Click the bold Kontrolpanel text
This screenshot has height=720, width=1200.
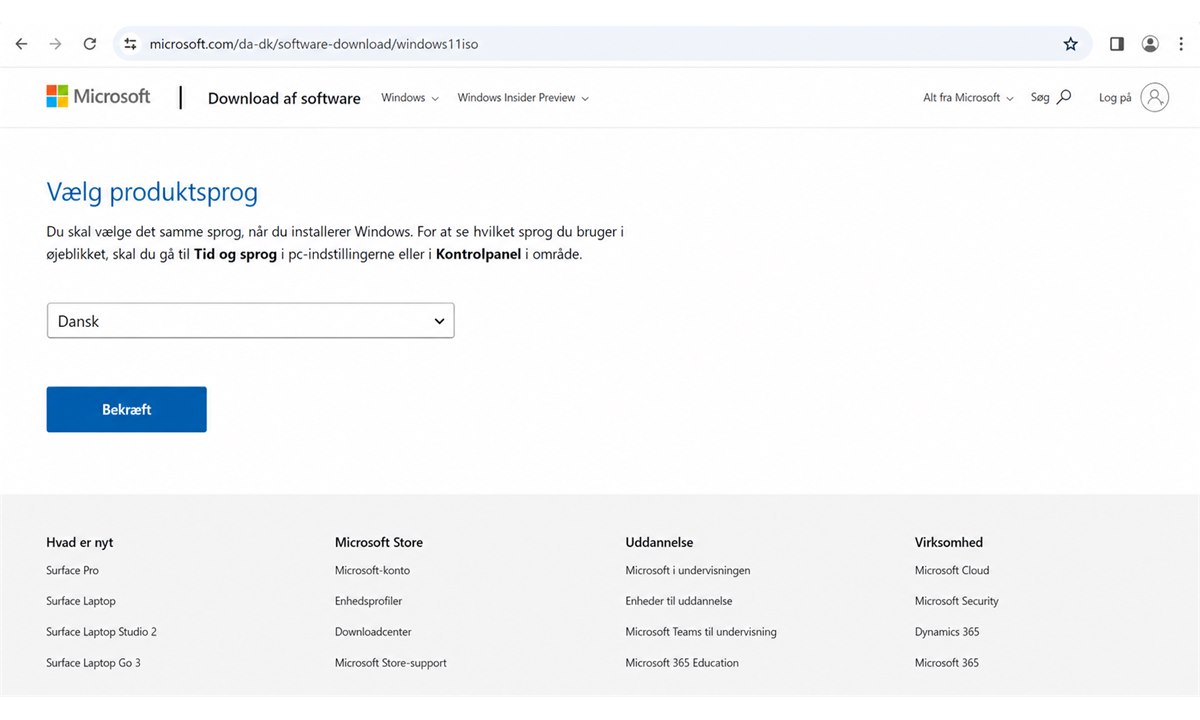[479, 254]
